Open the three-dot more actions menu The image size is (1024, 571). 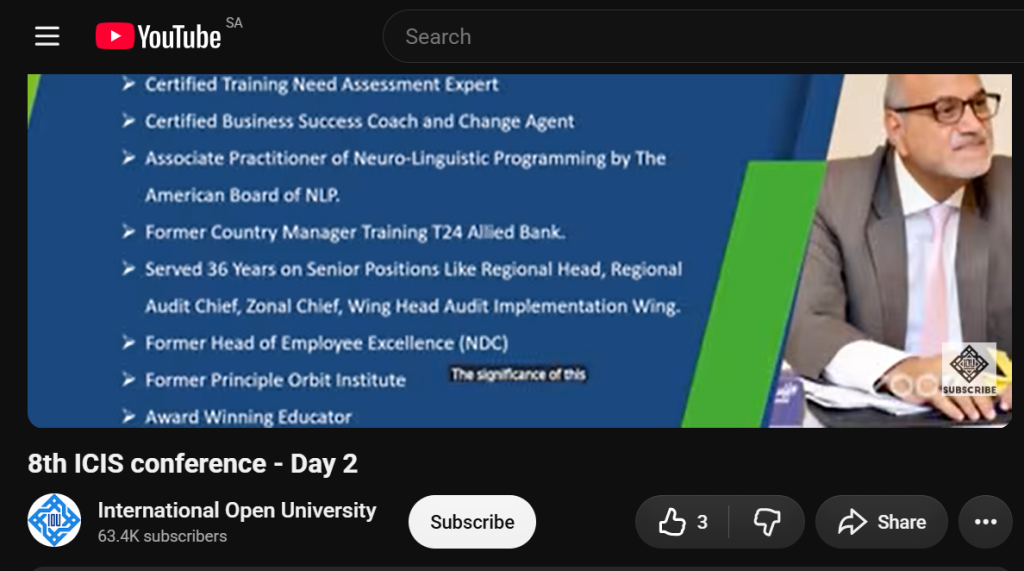point(985,522)
